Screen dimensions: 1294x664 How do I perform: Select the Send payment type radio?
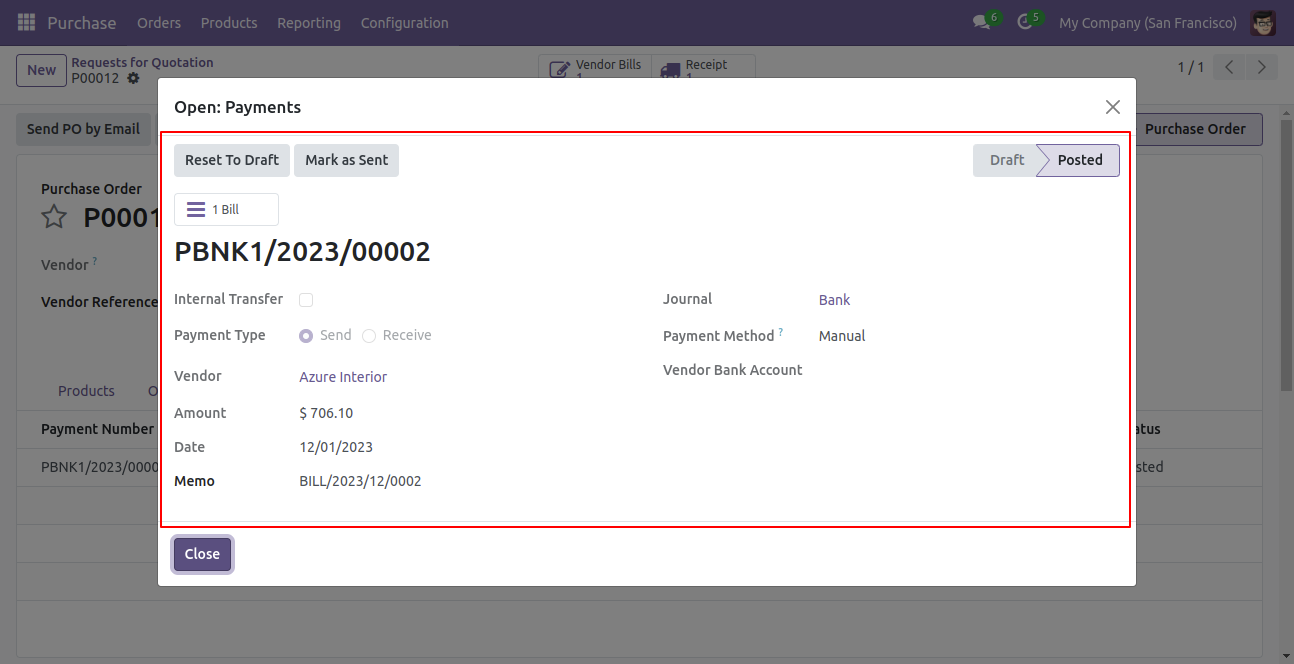(x=306, y=336)
